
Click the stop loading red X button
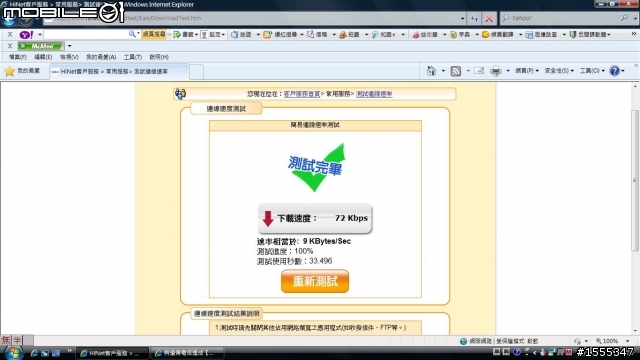[x=489, y=18]
